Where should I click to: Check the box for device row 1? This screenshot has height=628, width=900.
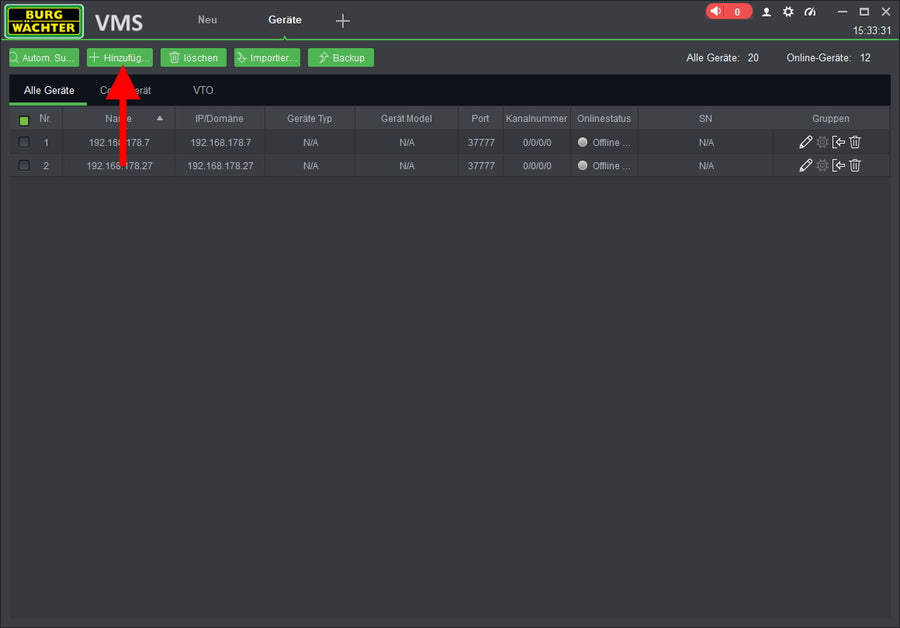click(x=24, y=142)
